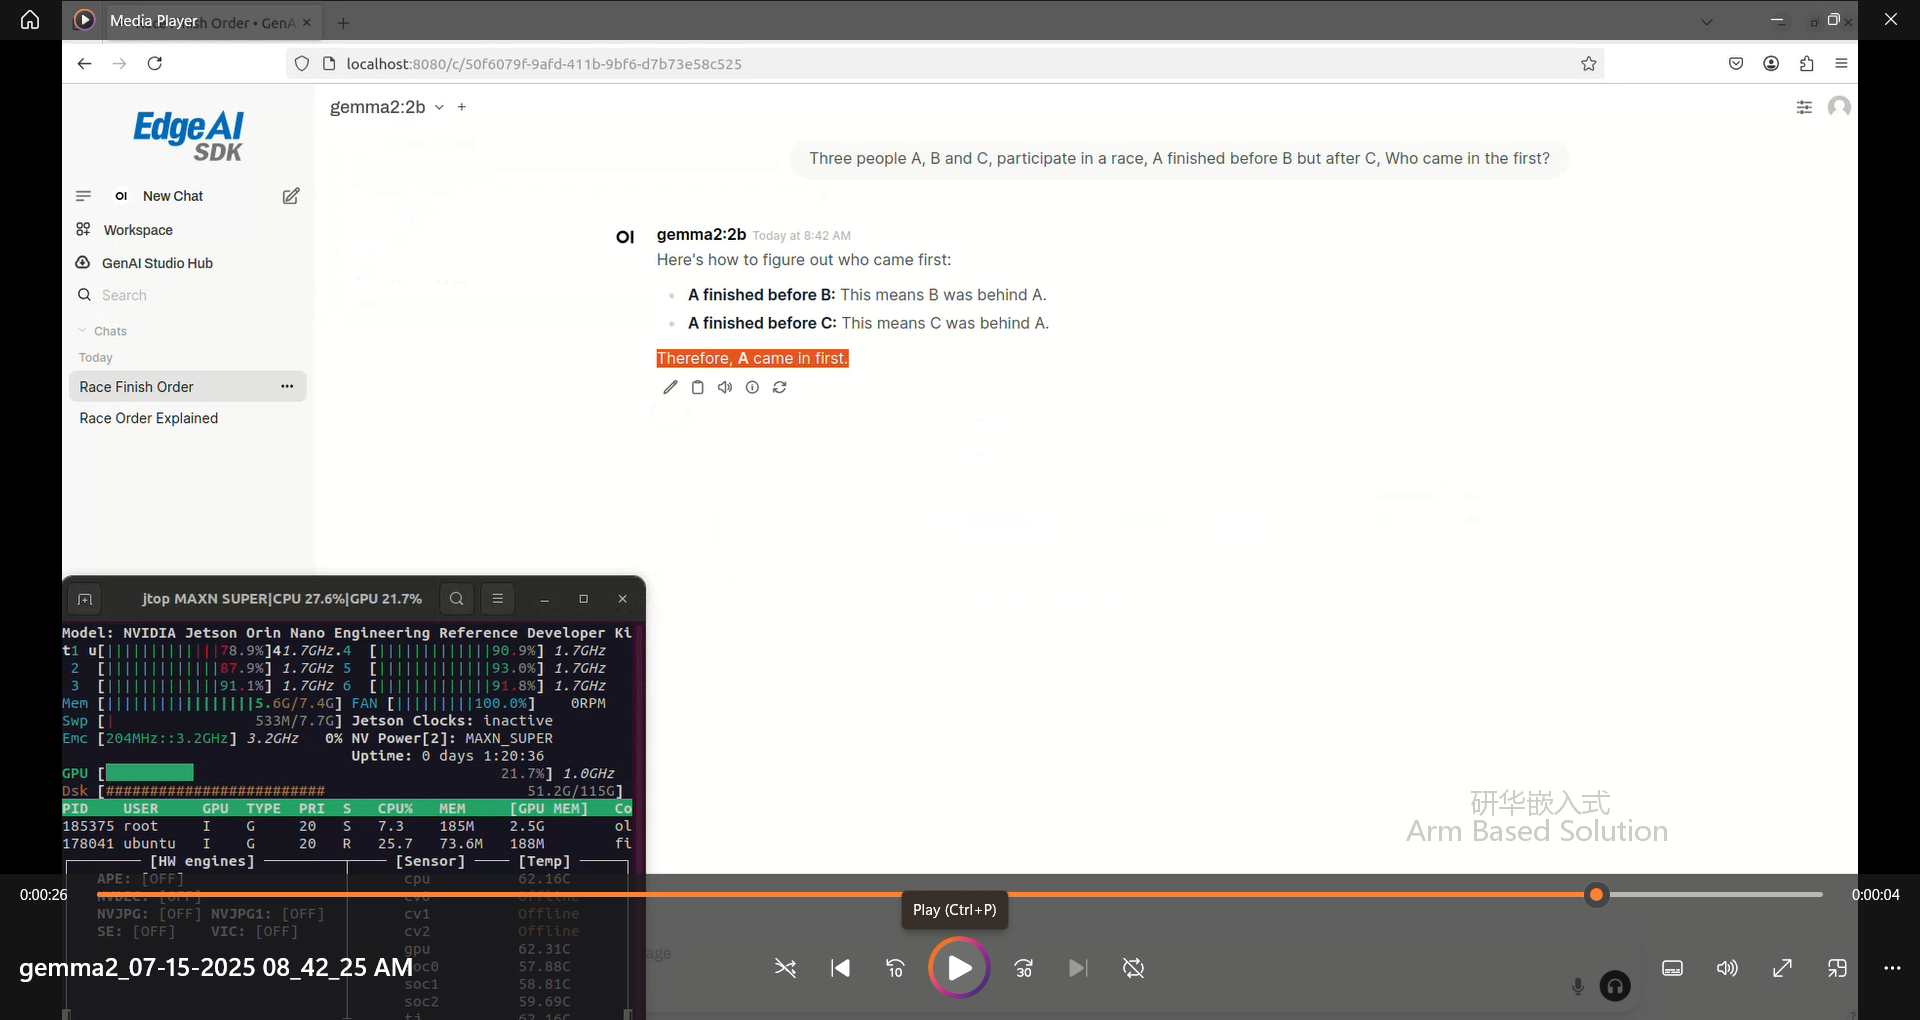Open the Pocket save icon
Image resolution: width=1920 pixels, height=1020 pixels.
[1736, 63]
